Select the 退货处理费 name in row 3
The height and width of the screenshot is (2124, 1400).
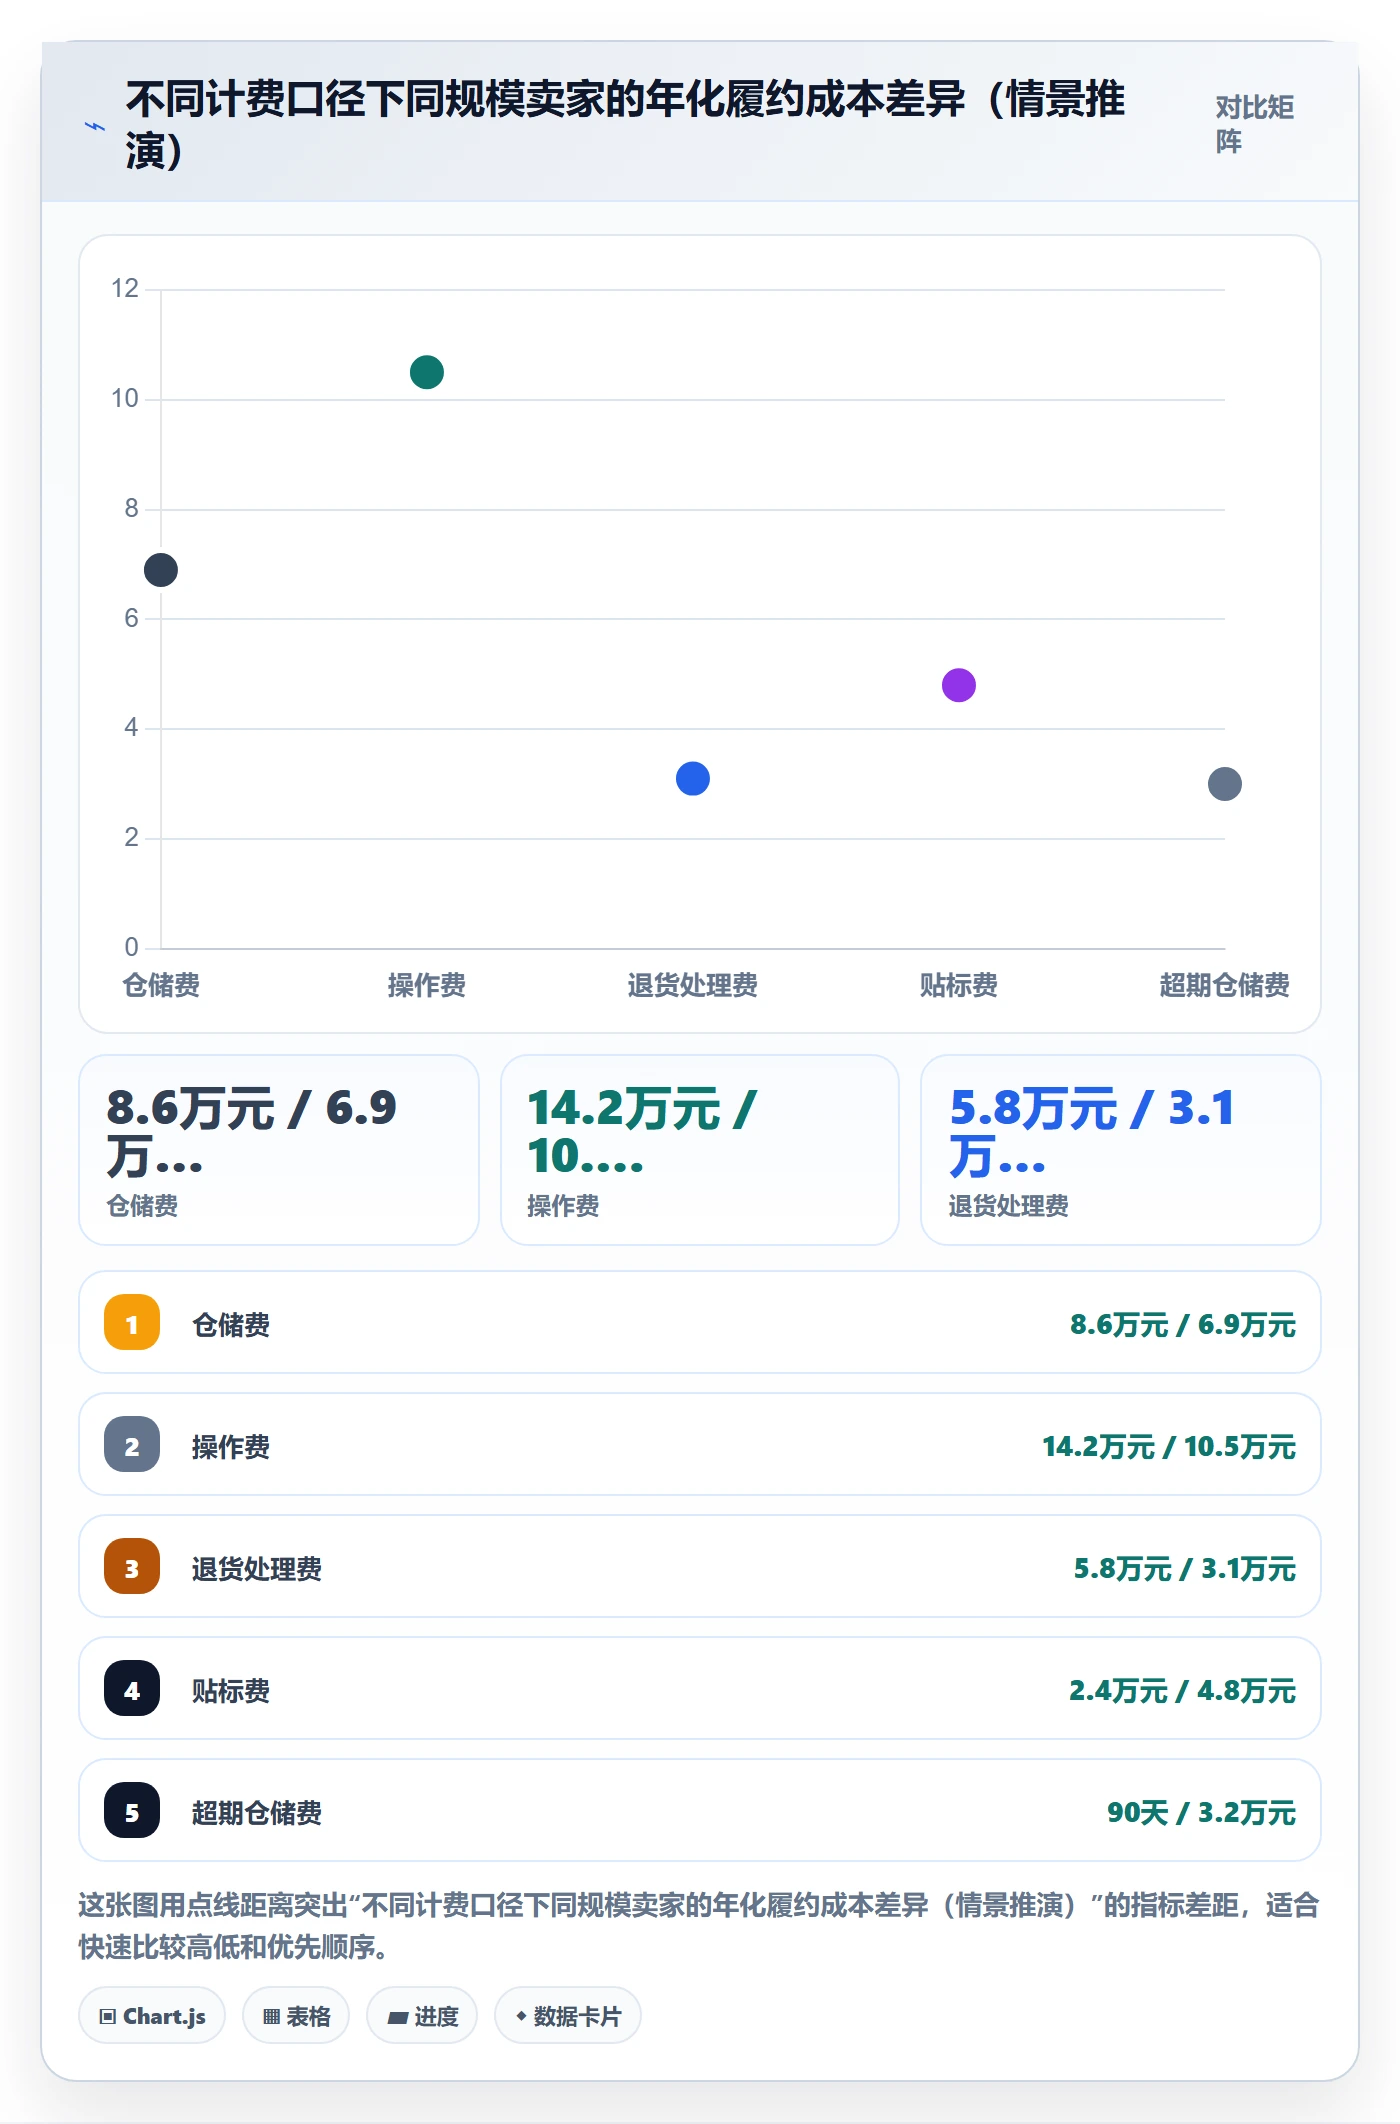(x=257, y=1569)
